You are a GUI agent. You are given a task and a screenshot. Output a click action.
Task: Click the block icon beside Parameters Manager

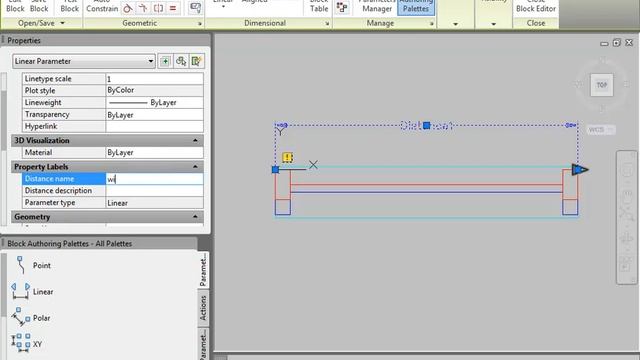[342, 8]
